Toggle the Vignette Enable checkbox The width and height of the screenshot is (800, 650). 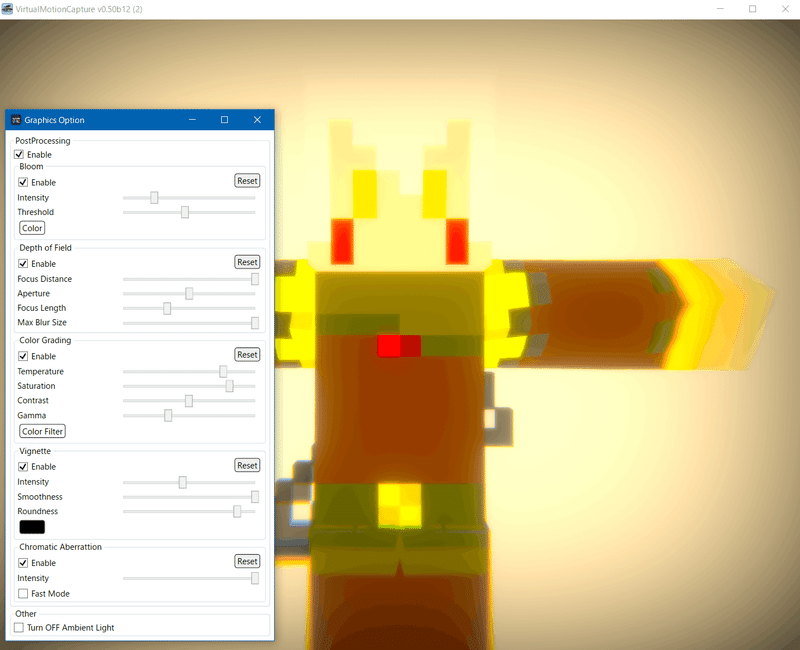tap(23, 466)
